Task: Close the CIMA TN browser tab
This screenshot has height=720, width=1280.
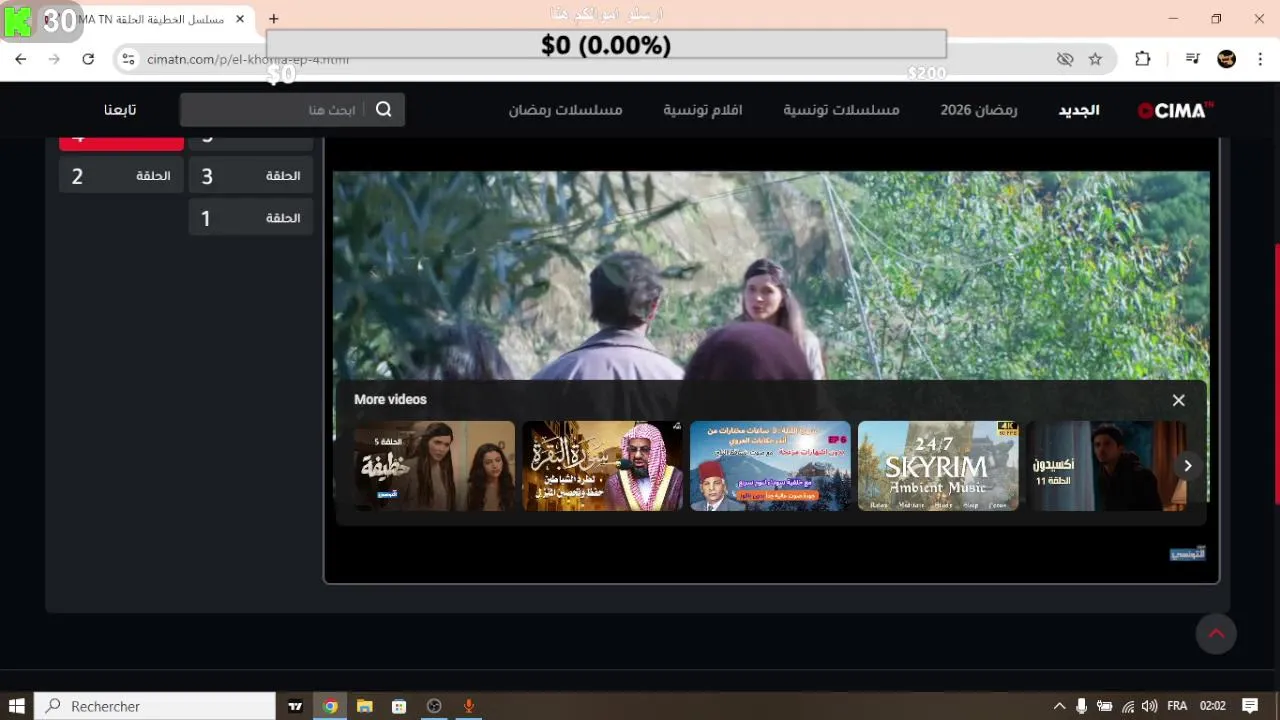Action: point(240,18)
